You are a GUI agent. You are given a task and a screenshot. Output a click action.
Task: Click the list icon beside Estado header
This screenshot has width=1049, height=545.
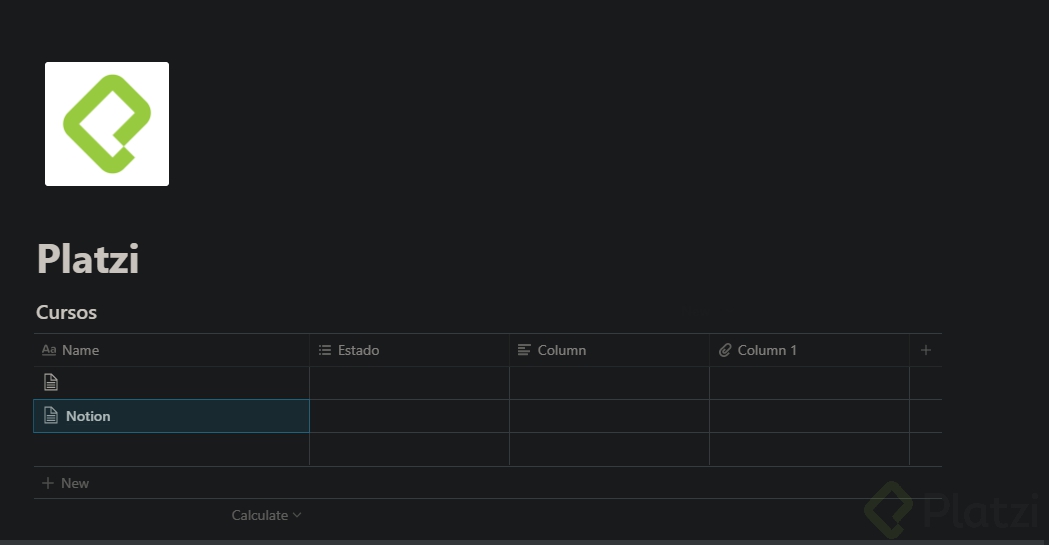click(x=325, y=350)
